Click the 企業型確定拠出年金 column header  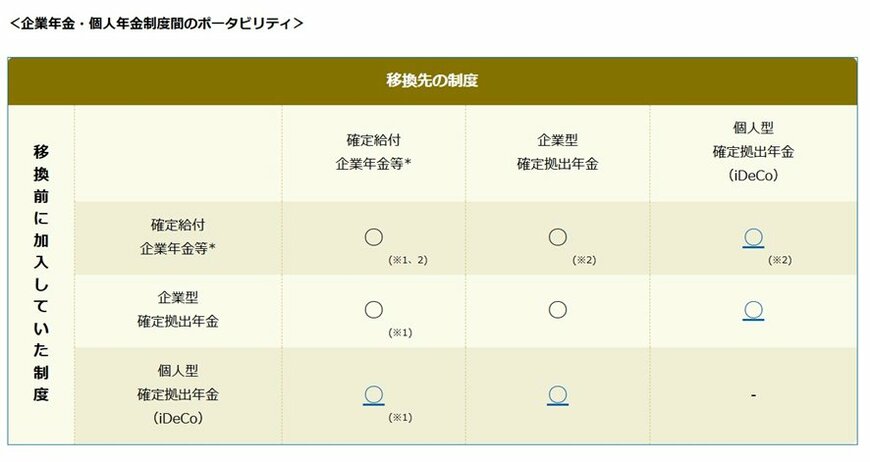pos(557,152)
